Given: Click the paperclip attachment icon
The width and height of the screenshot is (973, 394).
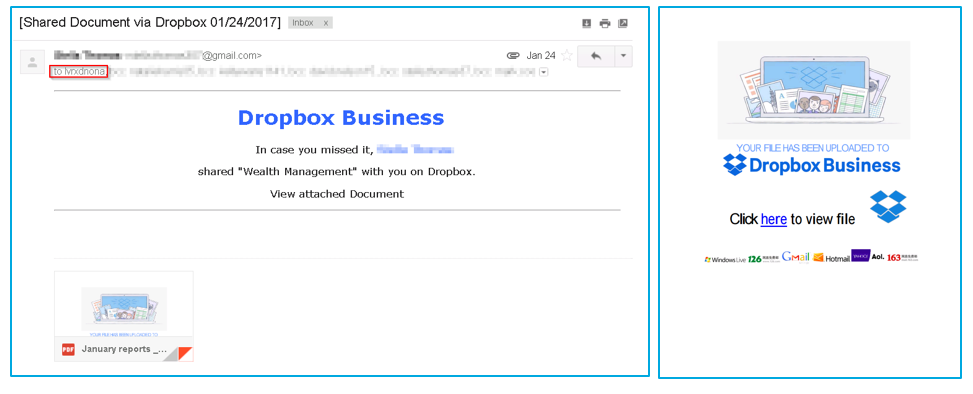Looking at the screenshot, I should (x=513, y=56).
